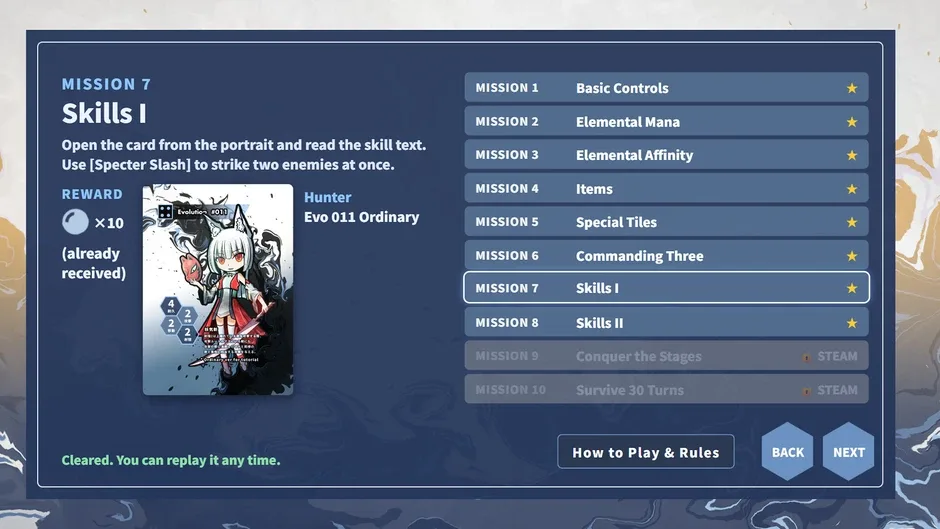This screenshot has width=940, height=529.
Task: Click the Hunter card name label
Action: click(327, 197)
